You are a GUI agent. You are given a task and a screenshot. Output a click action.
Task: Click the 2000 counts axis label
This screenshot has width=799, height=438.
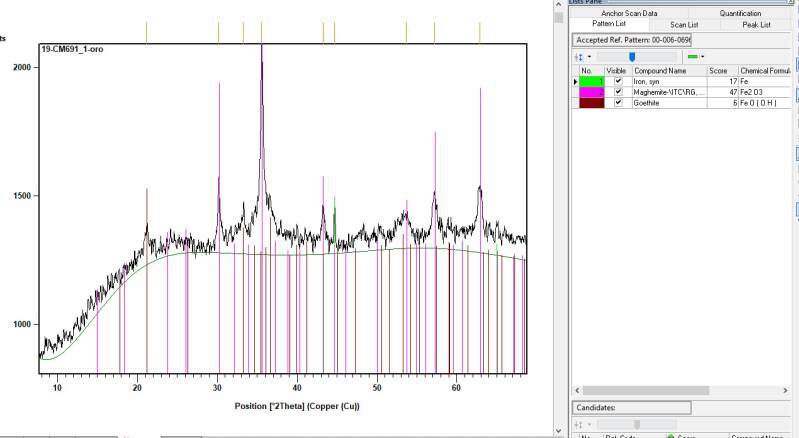(x=23, y=67)
